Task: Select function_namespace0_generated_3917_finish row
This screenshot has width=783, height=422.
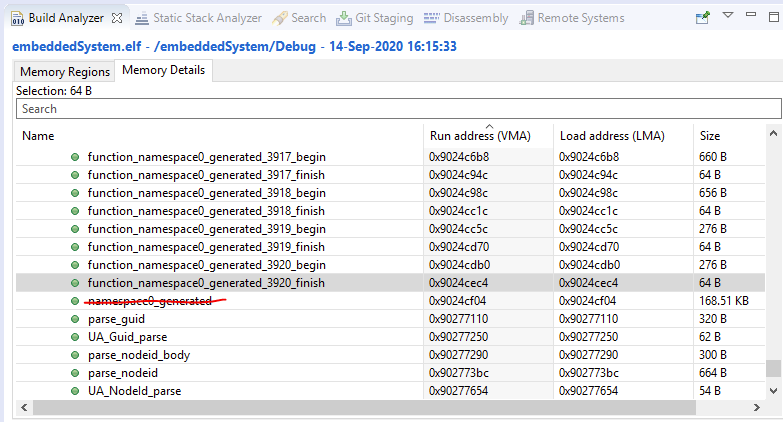Action: 391,175
